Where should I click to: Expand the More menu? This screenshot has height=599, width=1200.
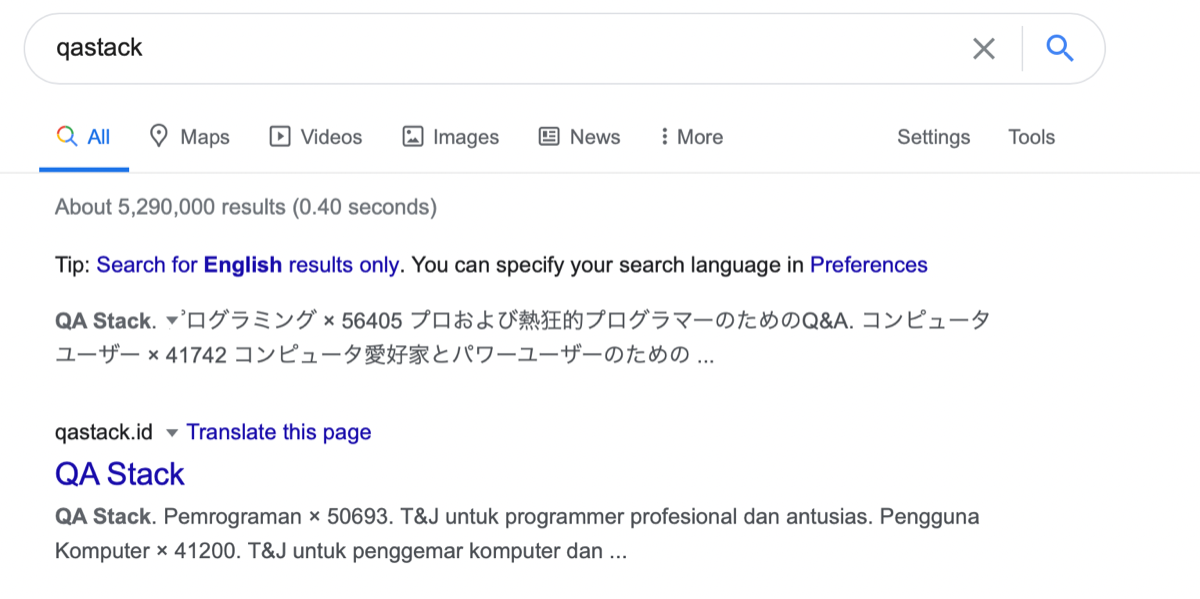click(691, 137)
